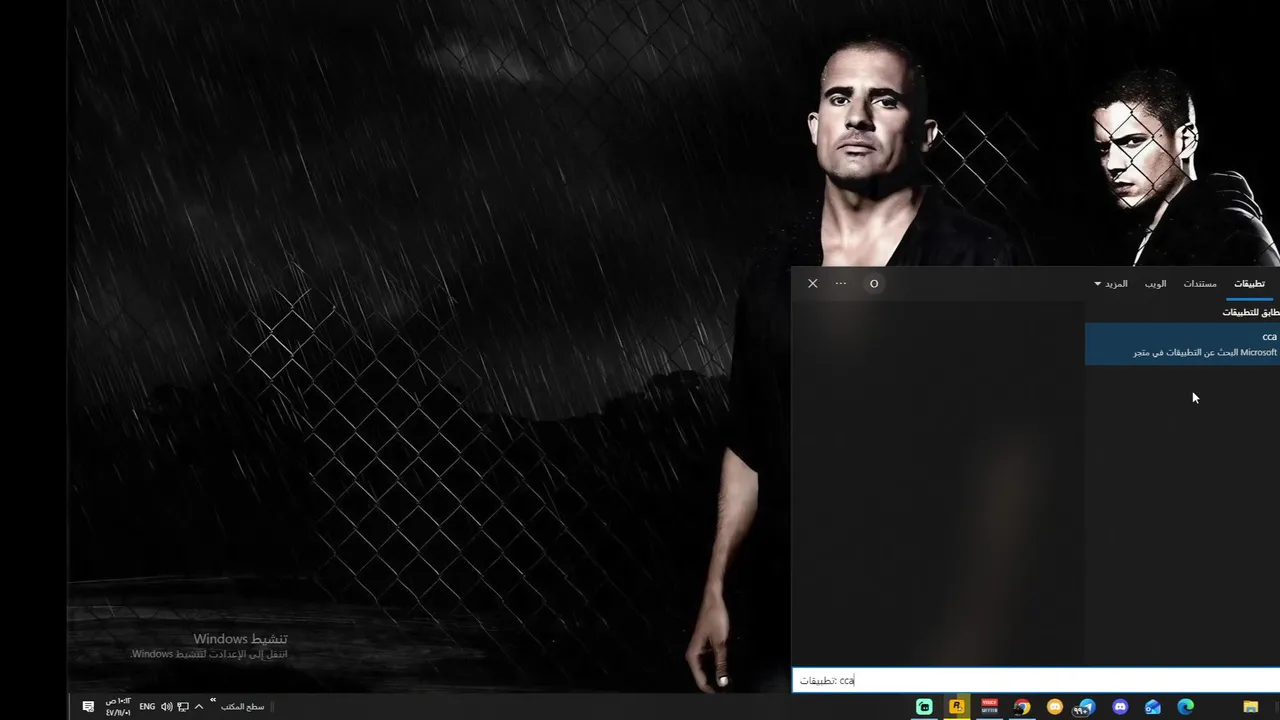
Task: Expand the desktop toolbar double chevron
Action: [x=213, y=701]
